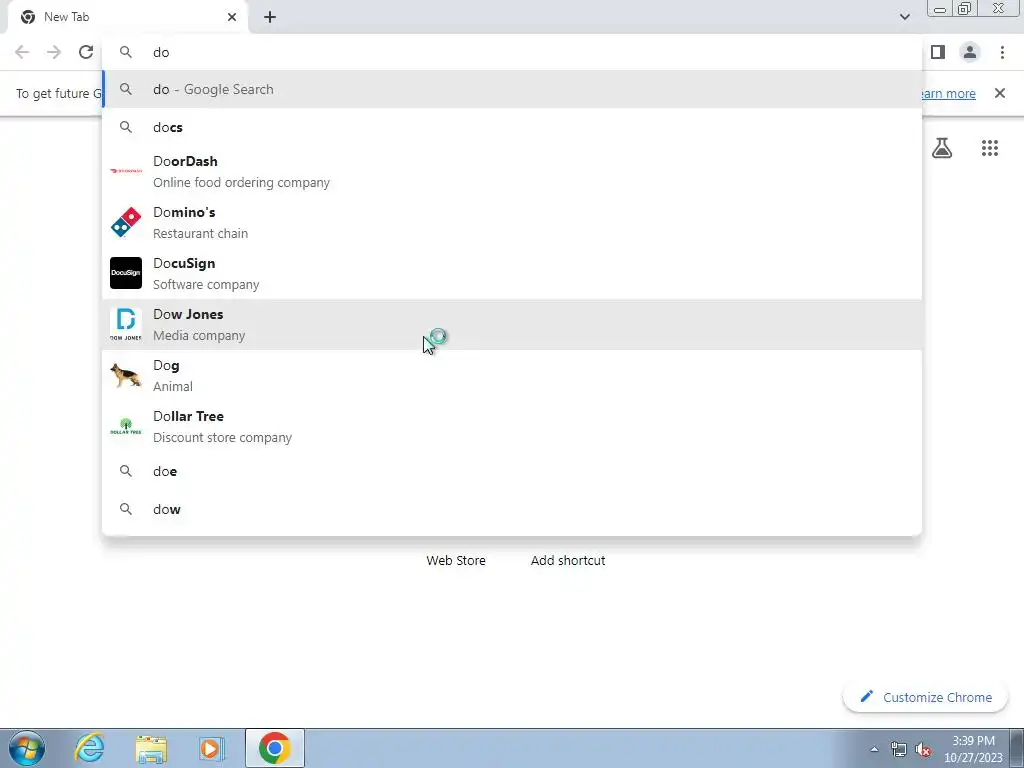Click the dog photo thumbnail
Screen dimensions: 1024x768
point(126,376)
